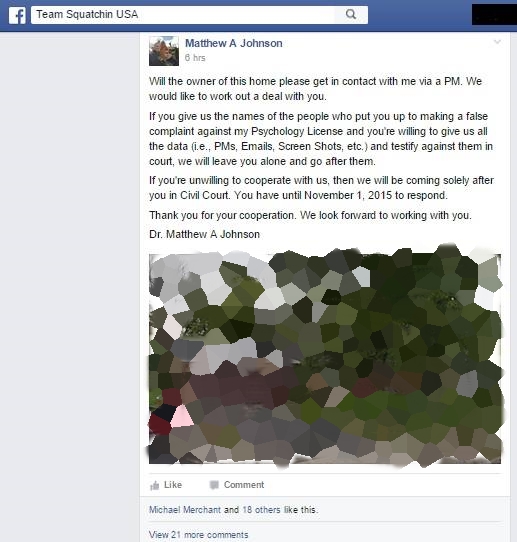Expand View 21 more comments

[198, 535]
